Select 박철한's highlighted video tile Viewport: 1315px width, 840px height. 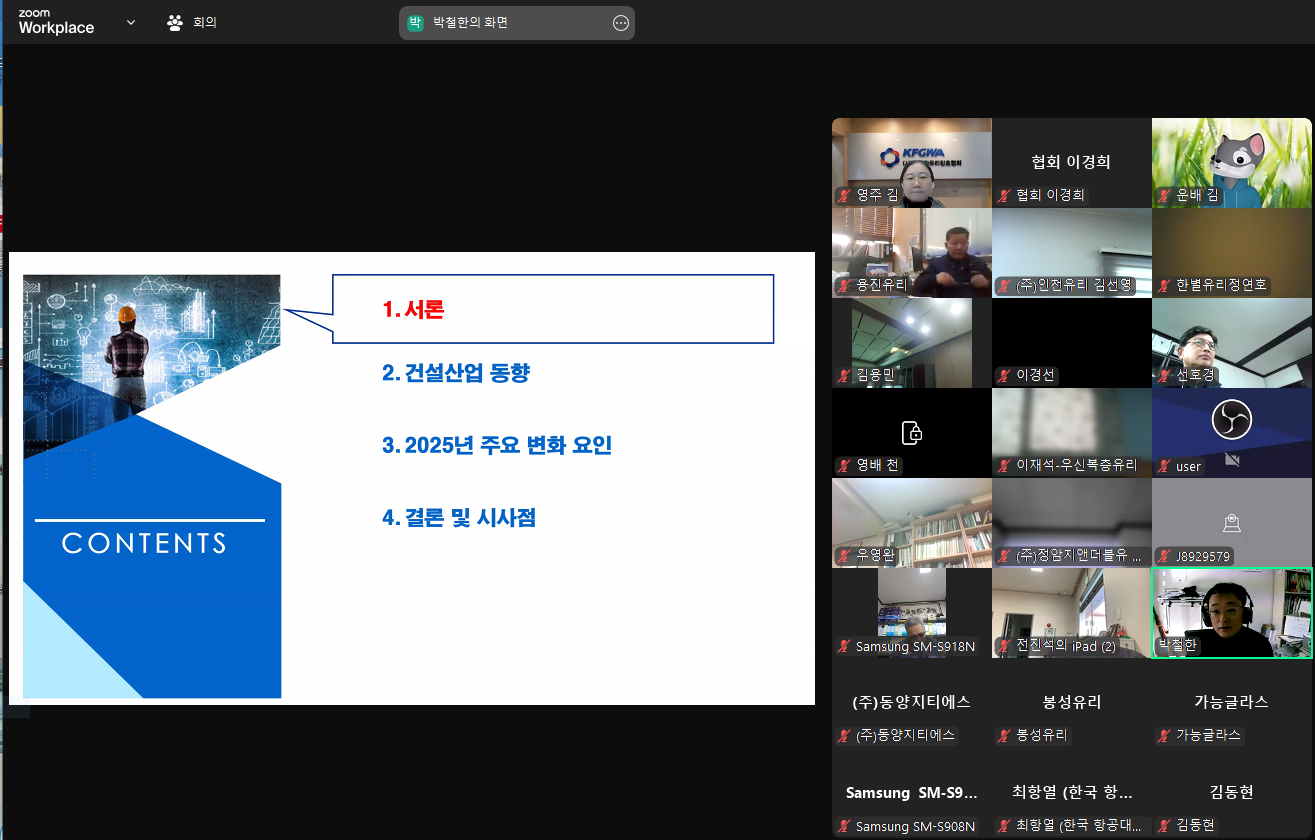[x=1231, y=612]
